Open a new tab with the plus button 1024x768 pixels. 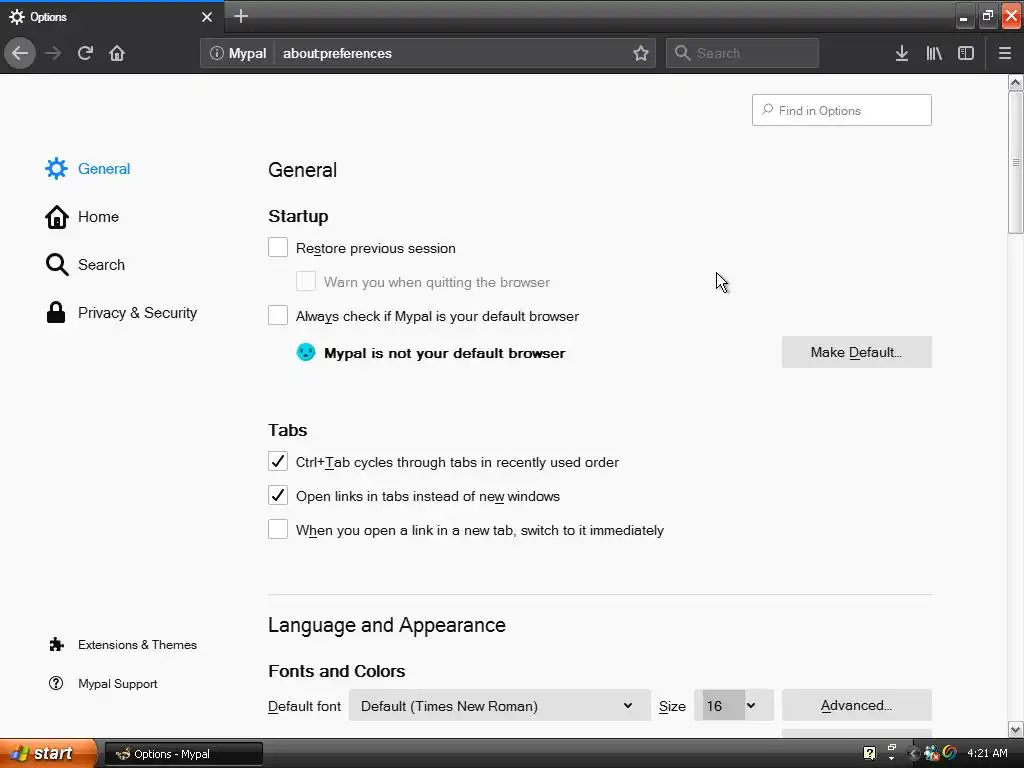coord(241,16)
